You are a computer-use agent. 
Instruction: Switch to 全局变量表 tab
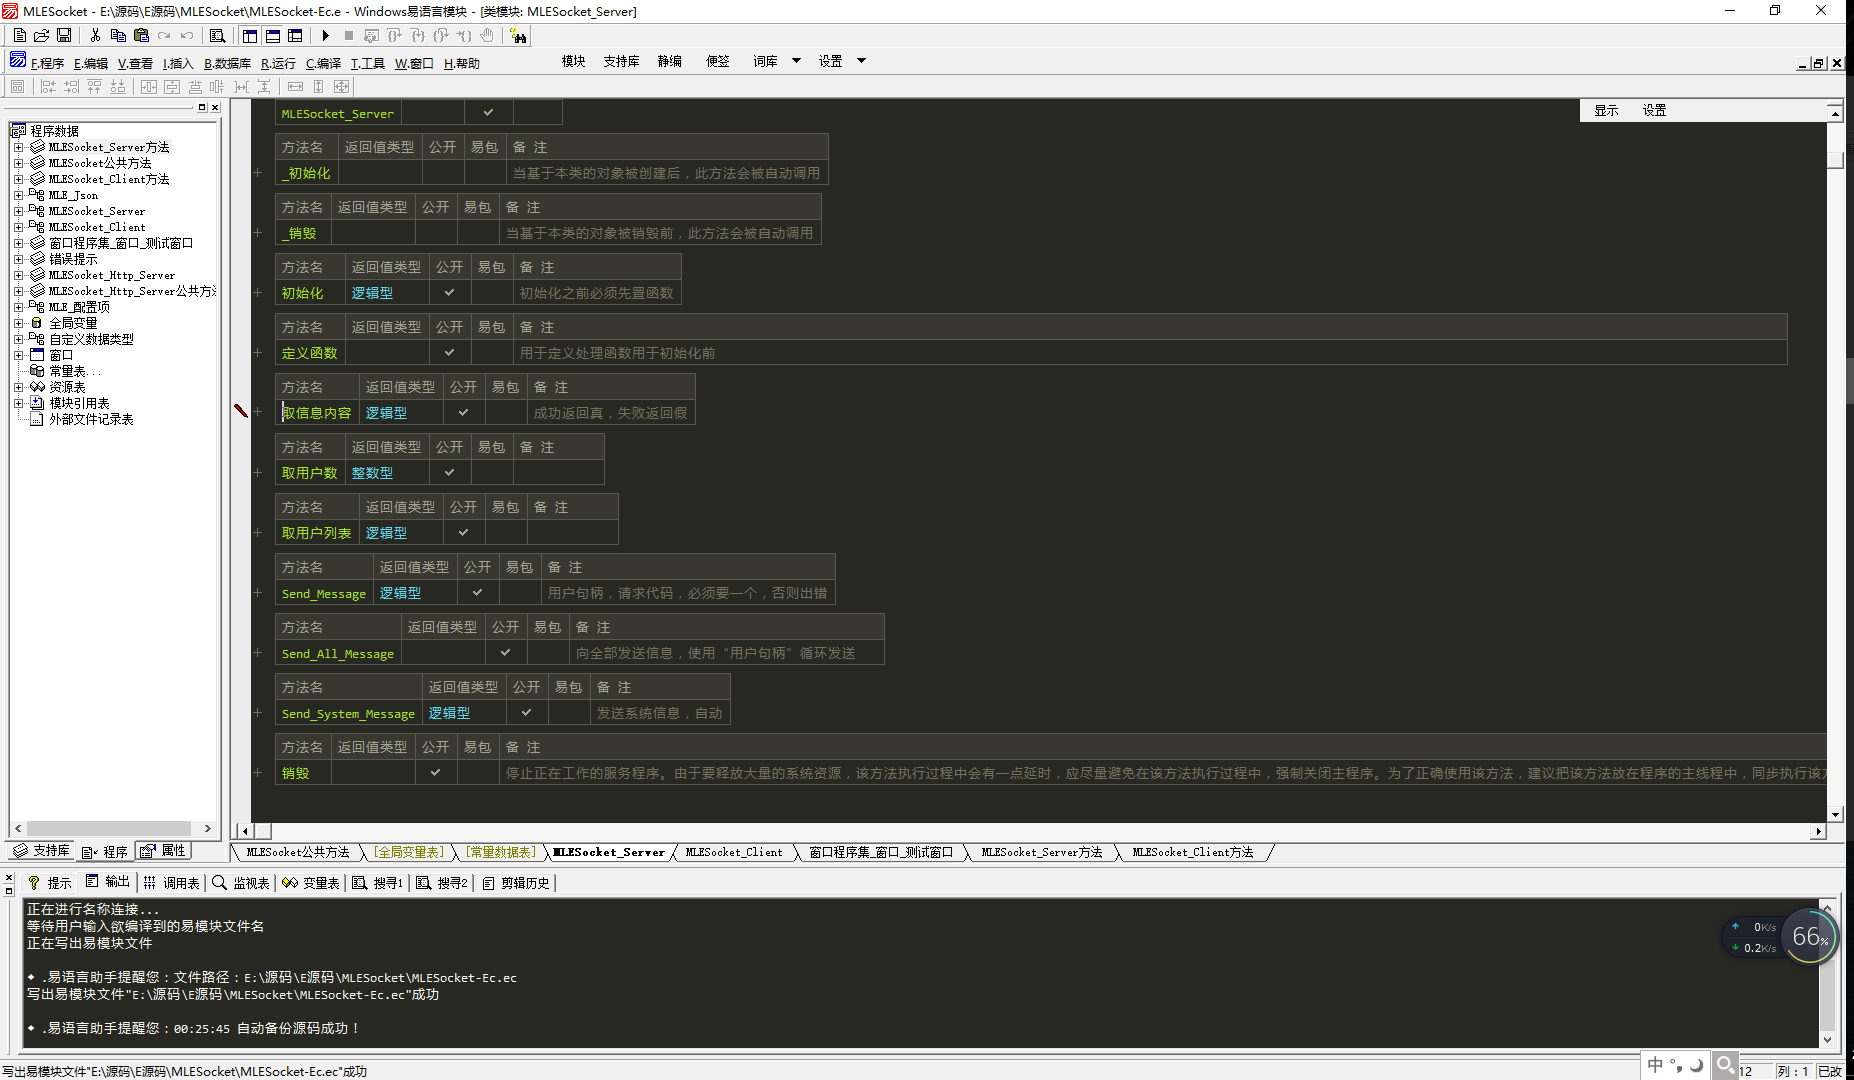(409, 852)
